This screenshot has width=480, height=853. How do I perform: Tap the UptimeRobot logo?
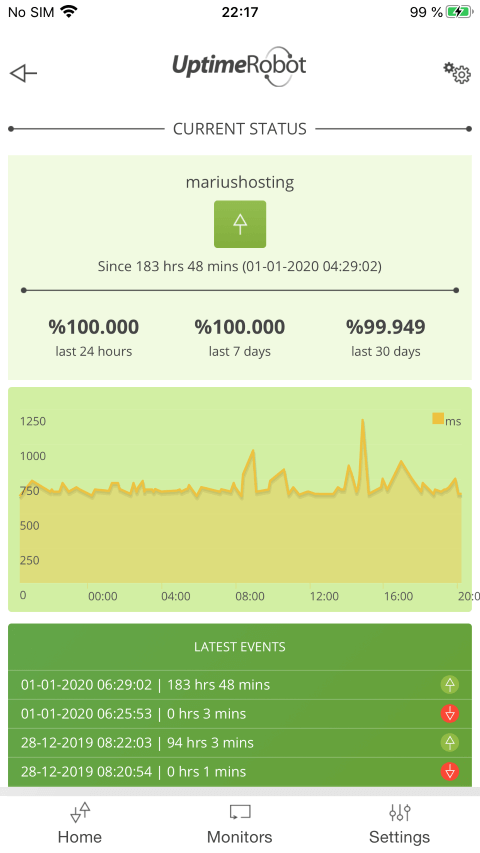pyautogui.click(x=239, y=67)
